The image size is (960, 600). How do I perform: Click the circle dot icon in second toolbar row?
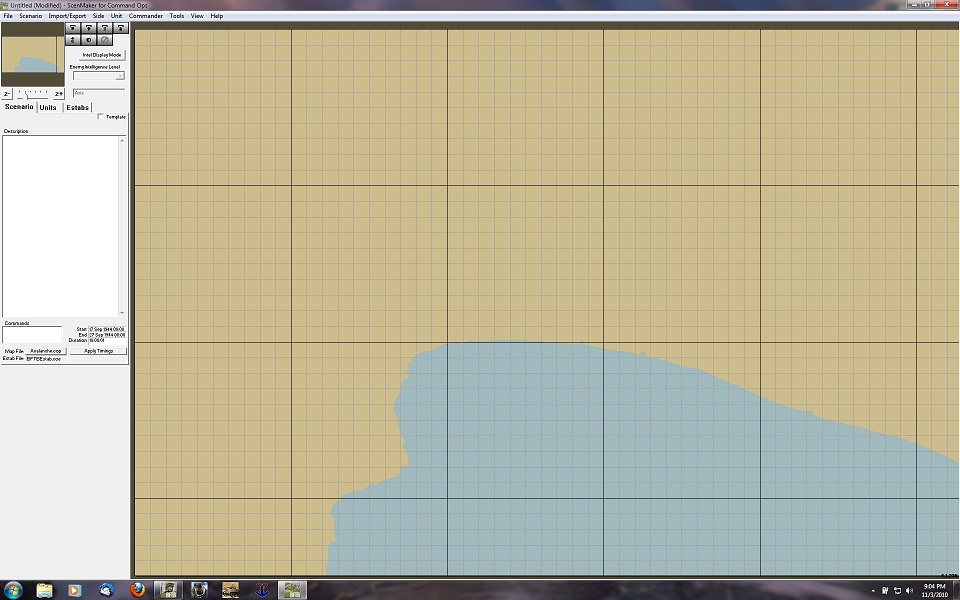pyautogui.click(x=89, y=40)
